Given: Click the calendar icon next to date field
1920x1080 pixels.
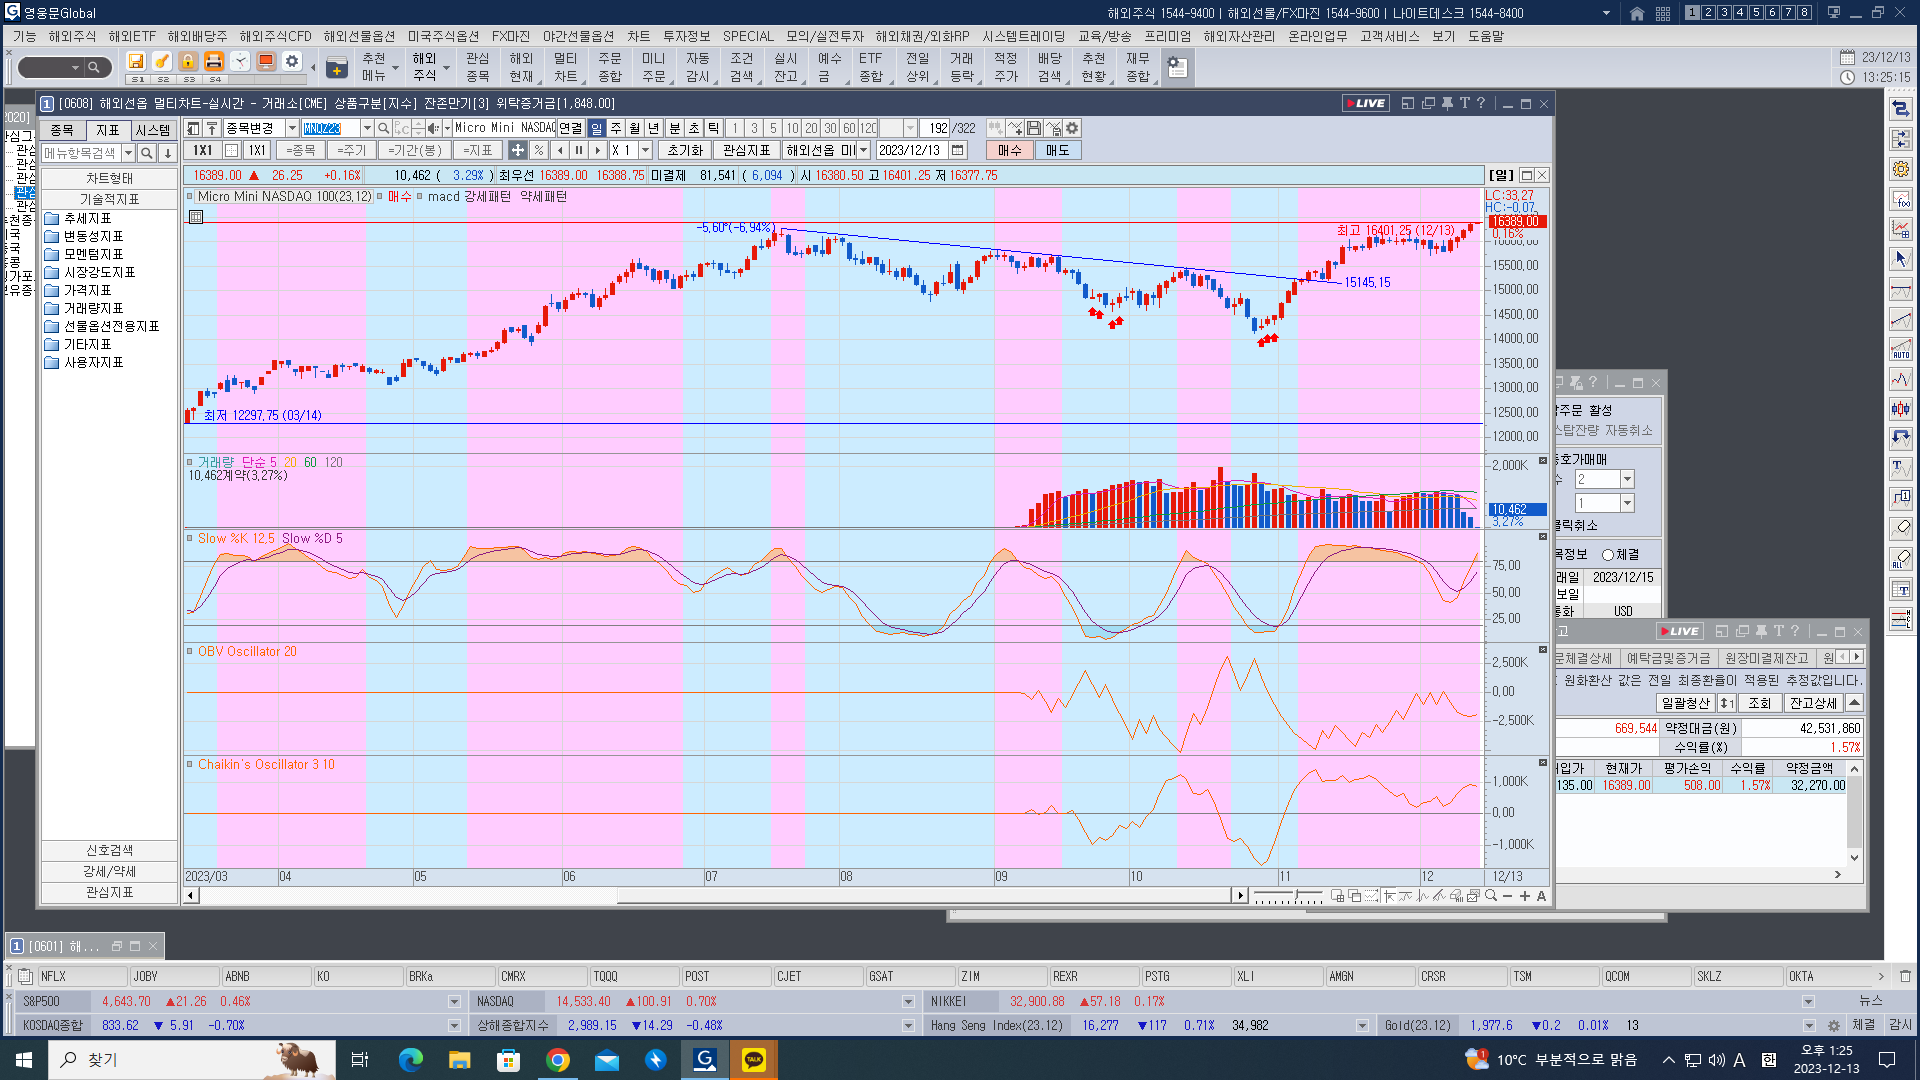Looking at the screenshot, I should 958,150.
